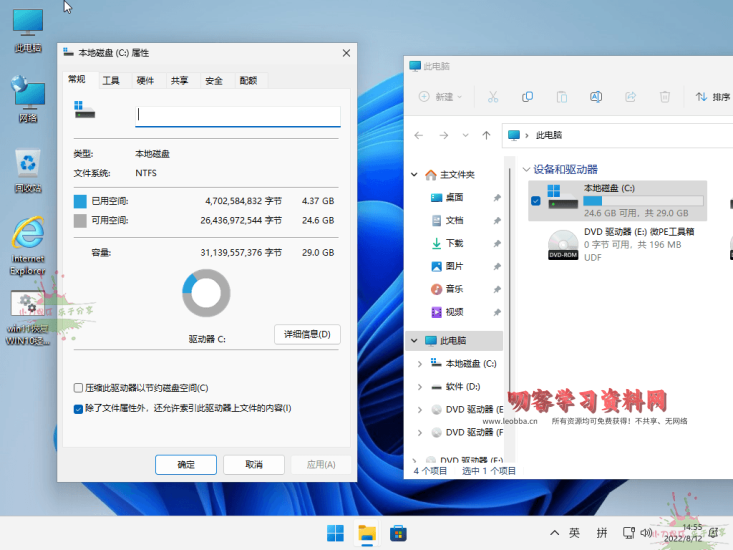733x550 pixels.
Task: Click the Delete trash icon in Explorer toolbar
Action: 664,97
